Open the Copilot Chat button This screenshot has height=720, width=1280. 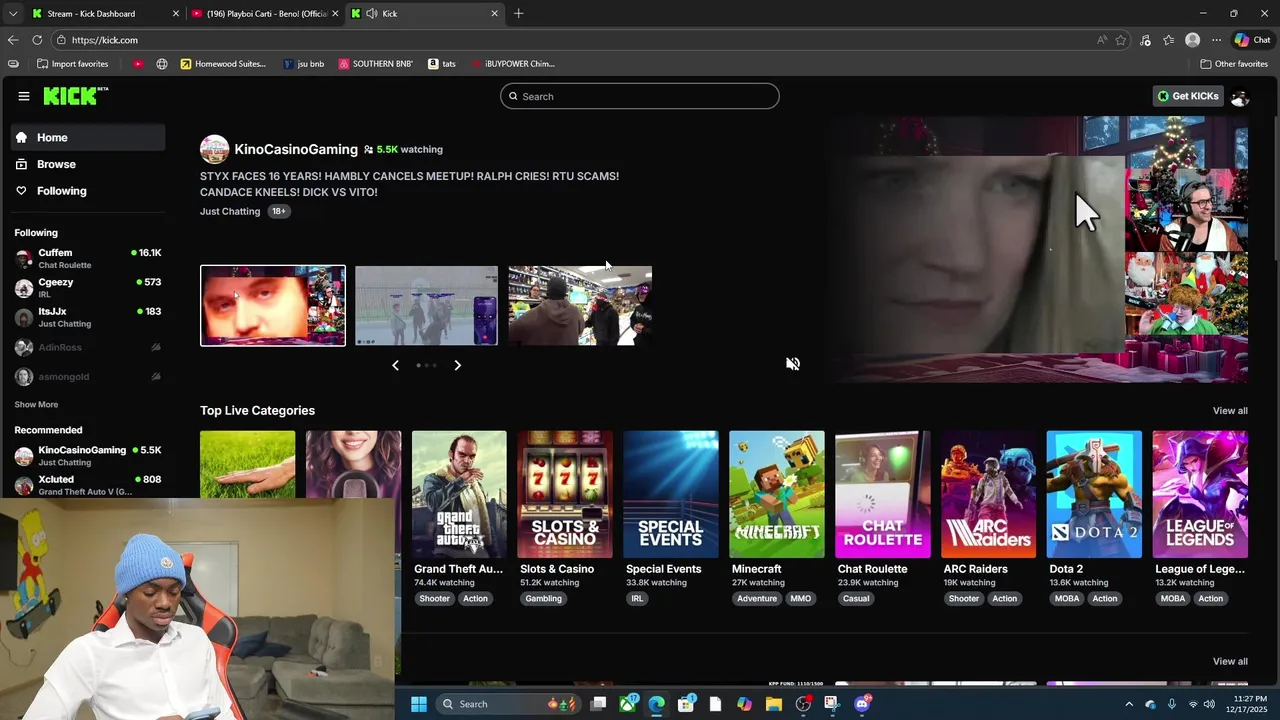pyautogui.click(x=1253, y=40)
